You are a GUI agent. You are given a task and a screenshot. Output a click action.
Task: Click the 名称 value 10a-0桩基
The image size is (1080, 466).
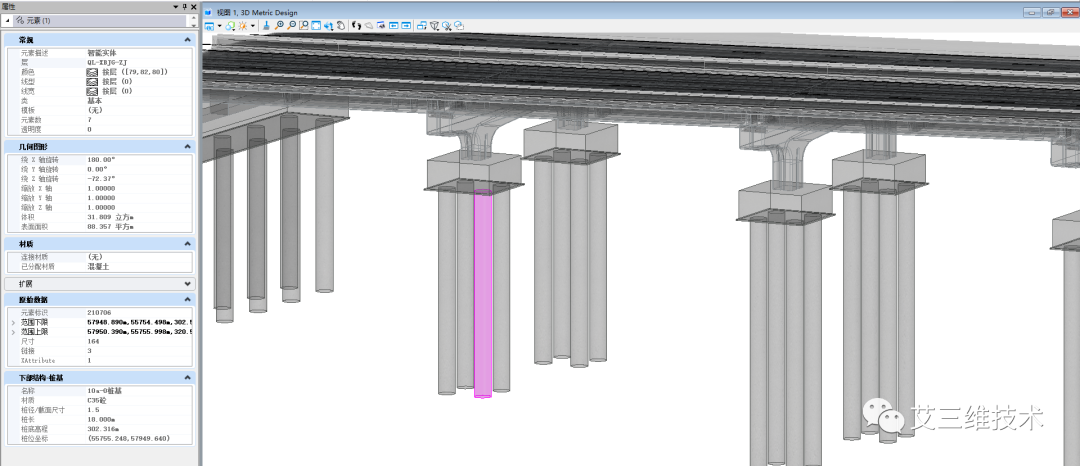(x=104, y=390)
